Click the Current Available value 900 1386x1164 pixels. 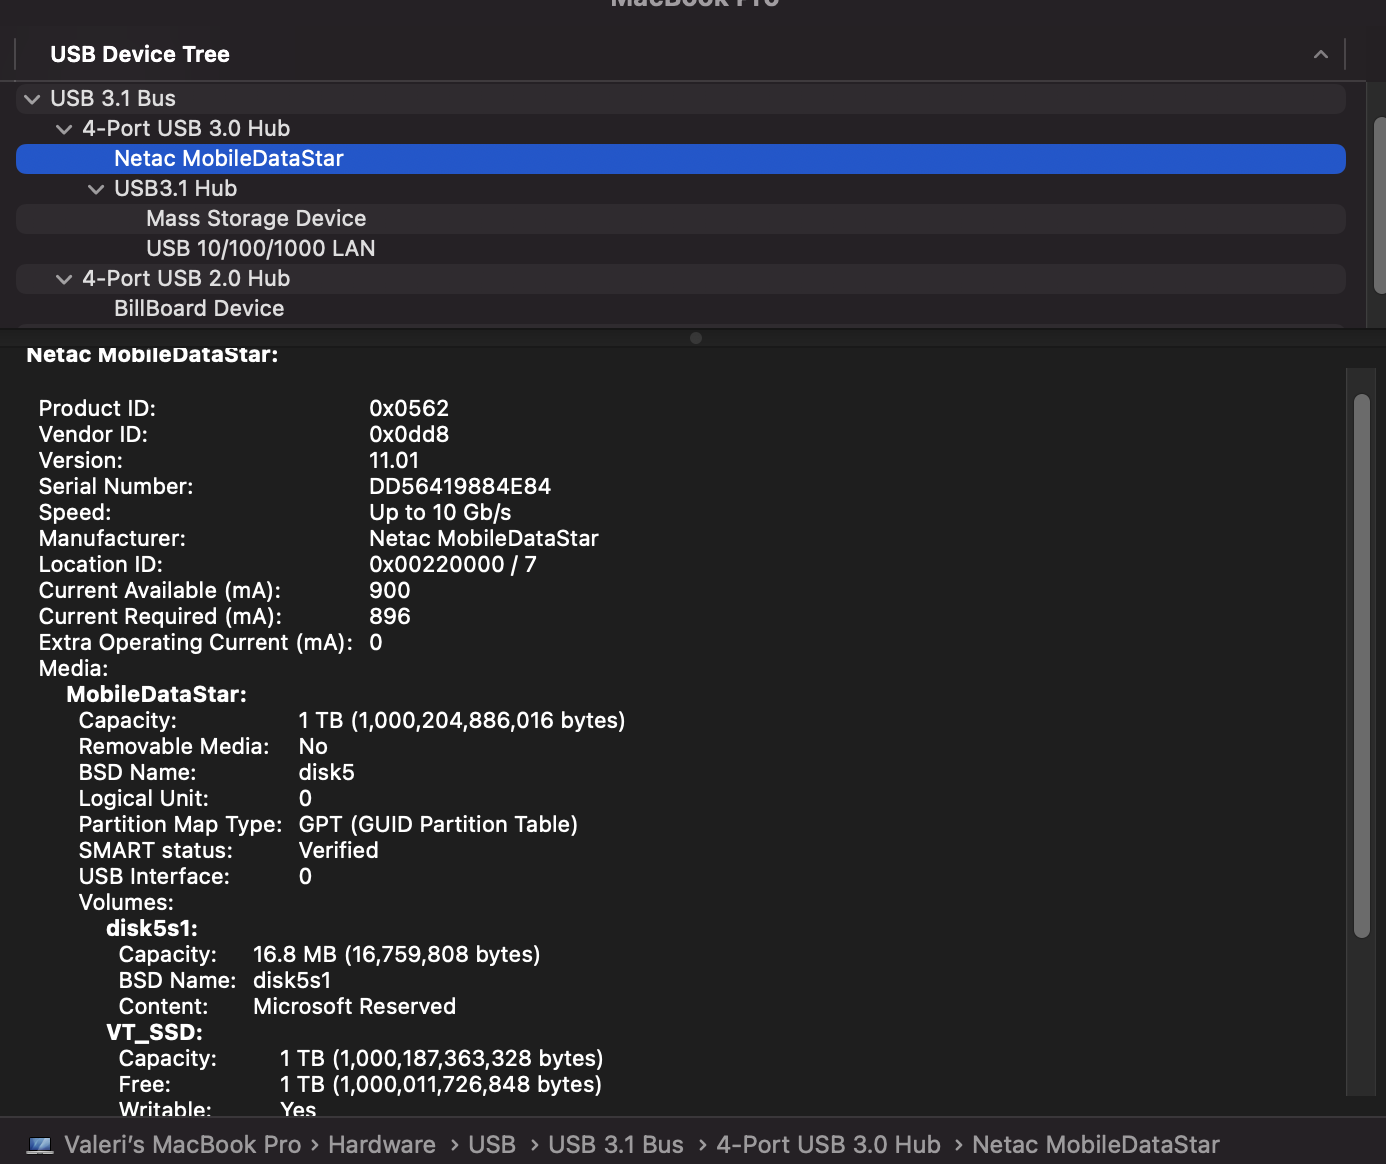[x=390, y=591]
